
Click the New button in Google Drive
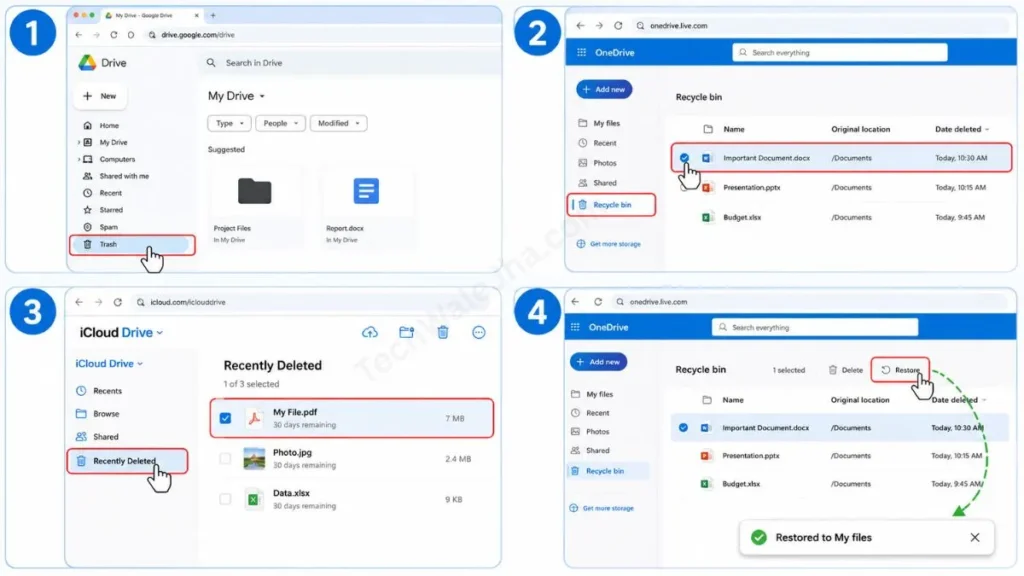(x=100, y=96)
